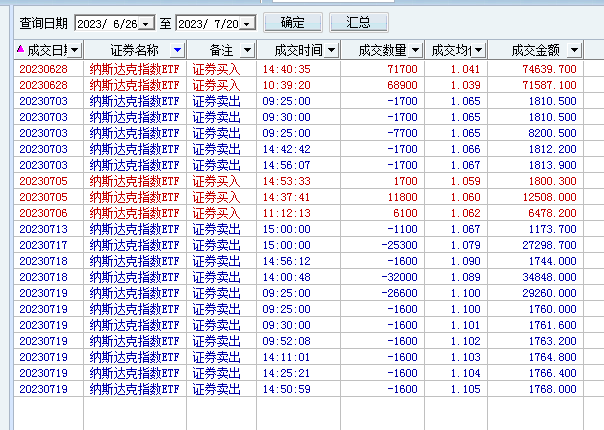Sort by 证券名称 column header
Image resolution: width=604 pixels, height=430 pixels.
click(135, 50)
